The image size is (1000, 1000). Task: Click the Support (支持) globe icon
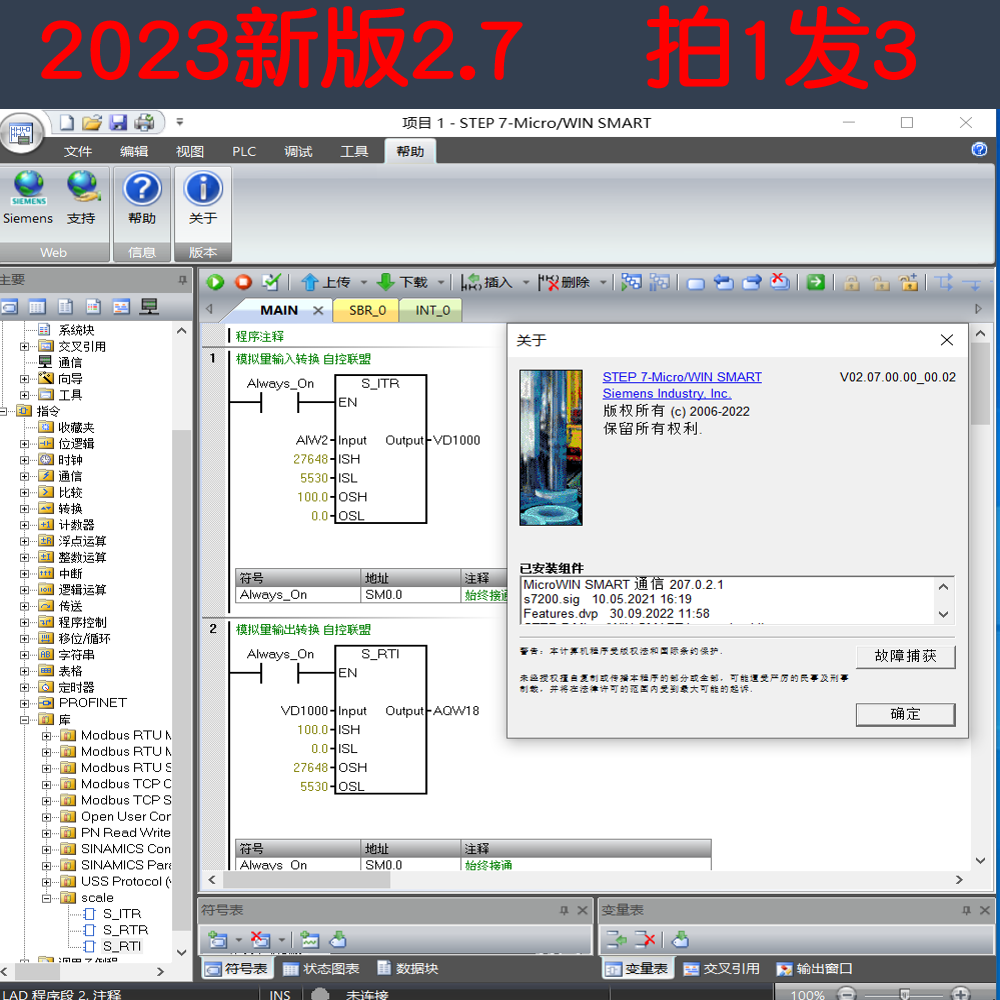pyautogui.click(x=82, y=187)
